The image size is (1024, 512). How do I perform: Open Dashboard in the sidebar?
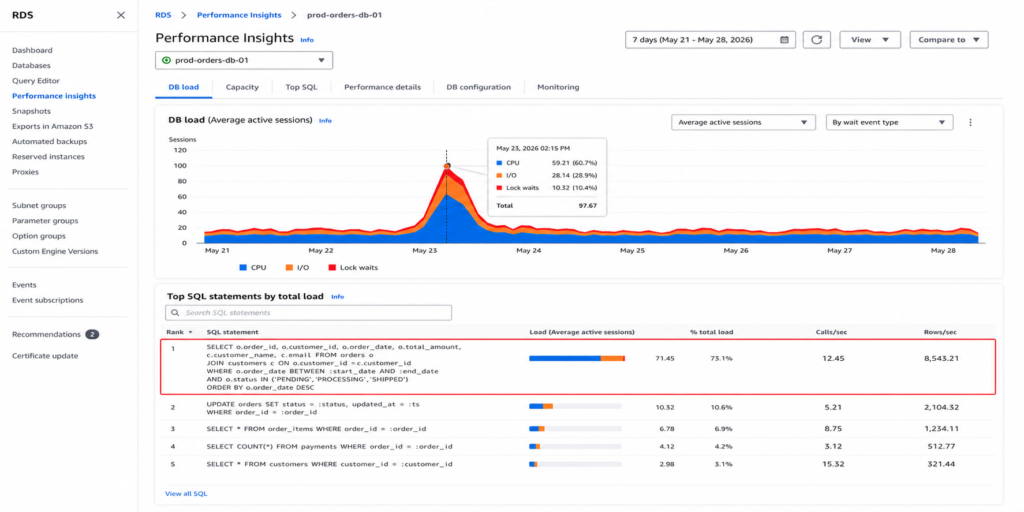[x=32, y=50]
